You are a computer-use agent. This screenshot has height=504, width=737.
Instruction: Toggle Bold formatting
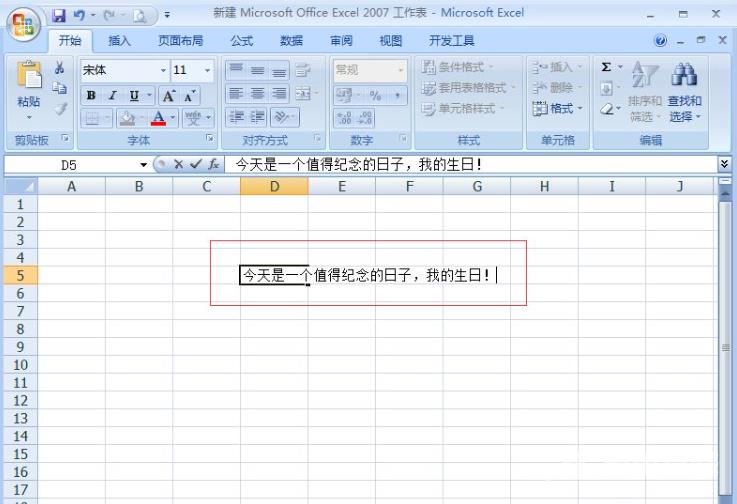coord(91,96)
